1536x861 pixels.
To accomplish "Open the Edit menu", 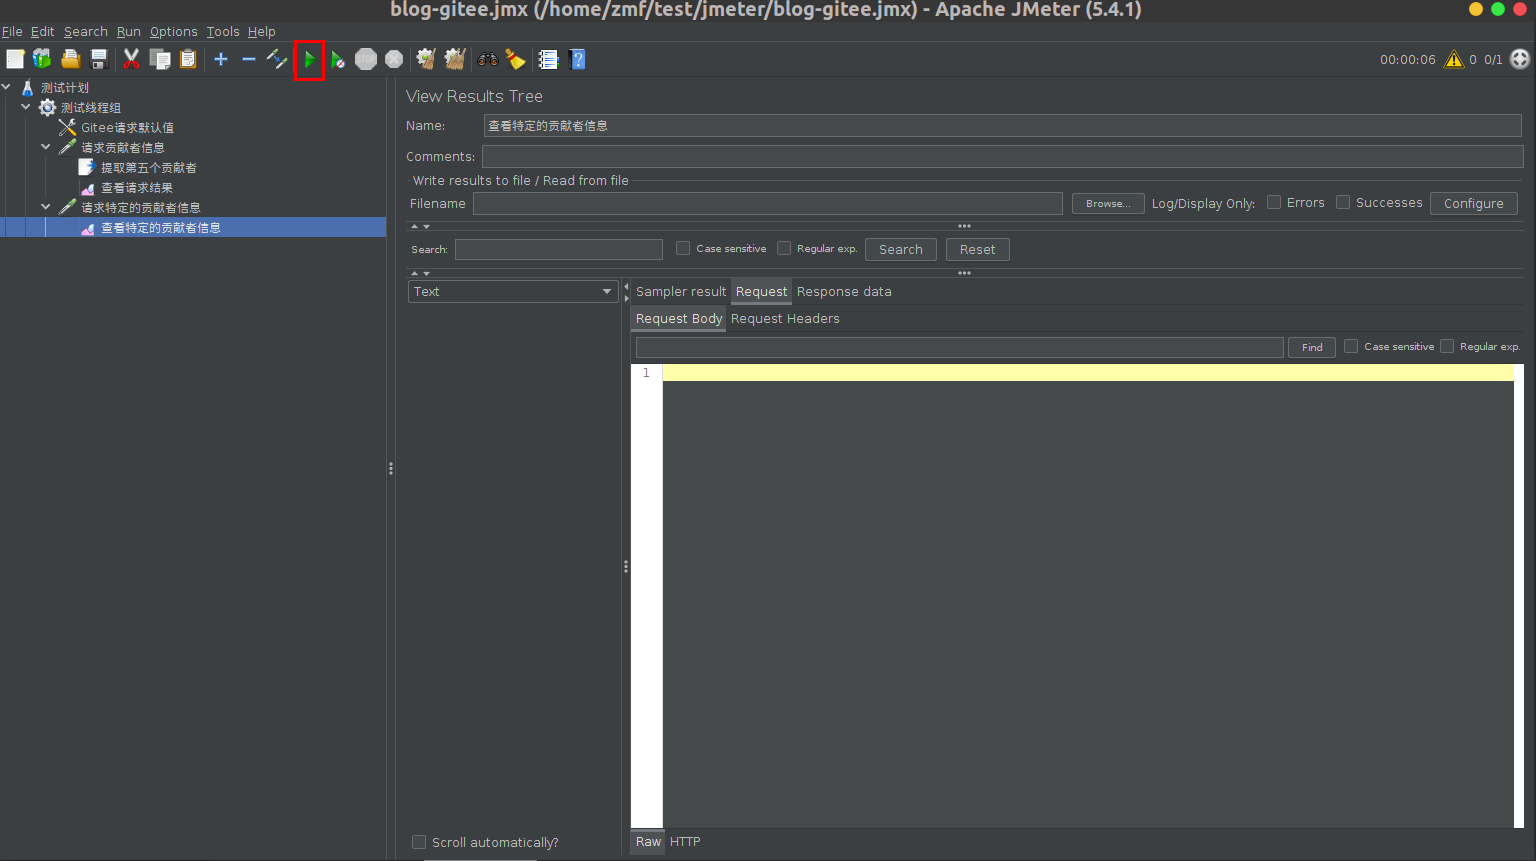I will (x=43, y=31).
